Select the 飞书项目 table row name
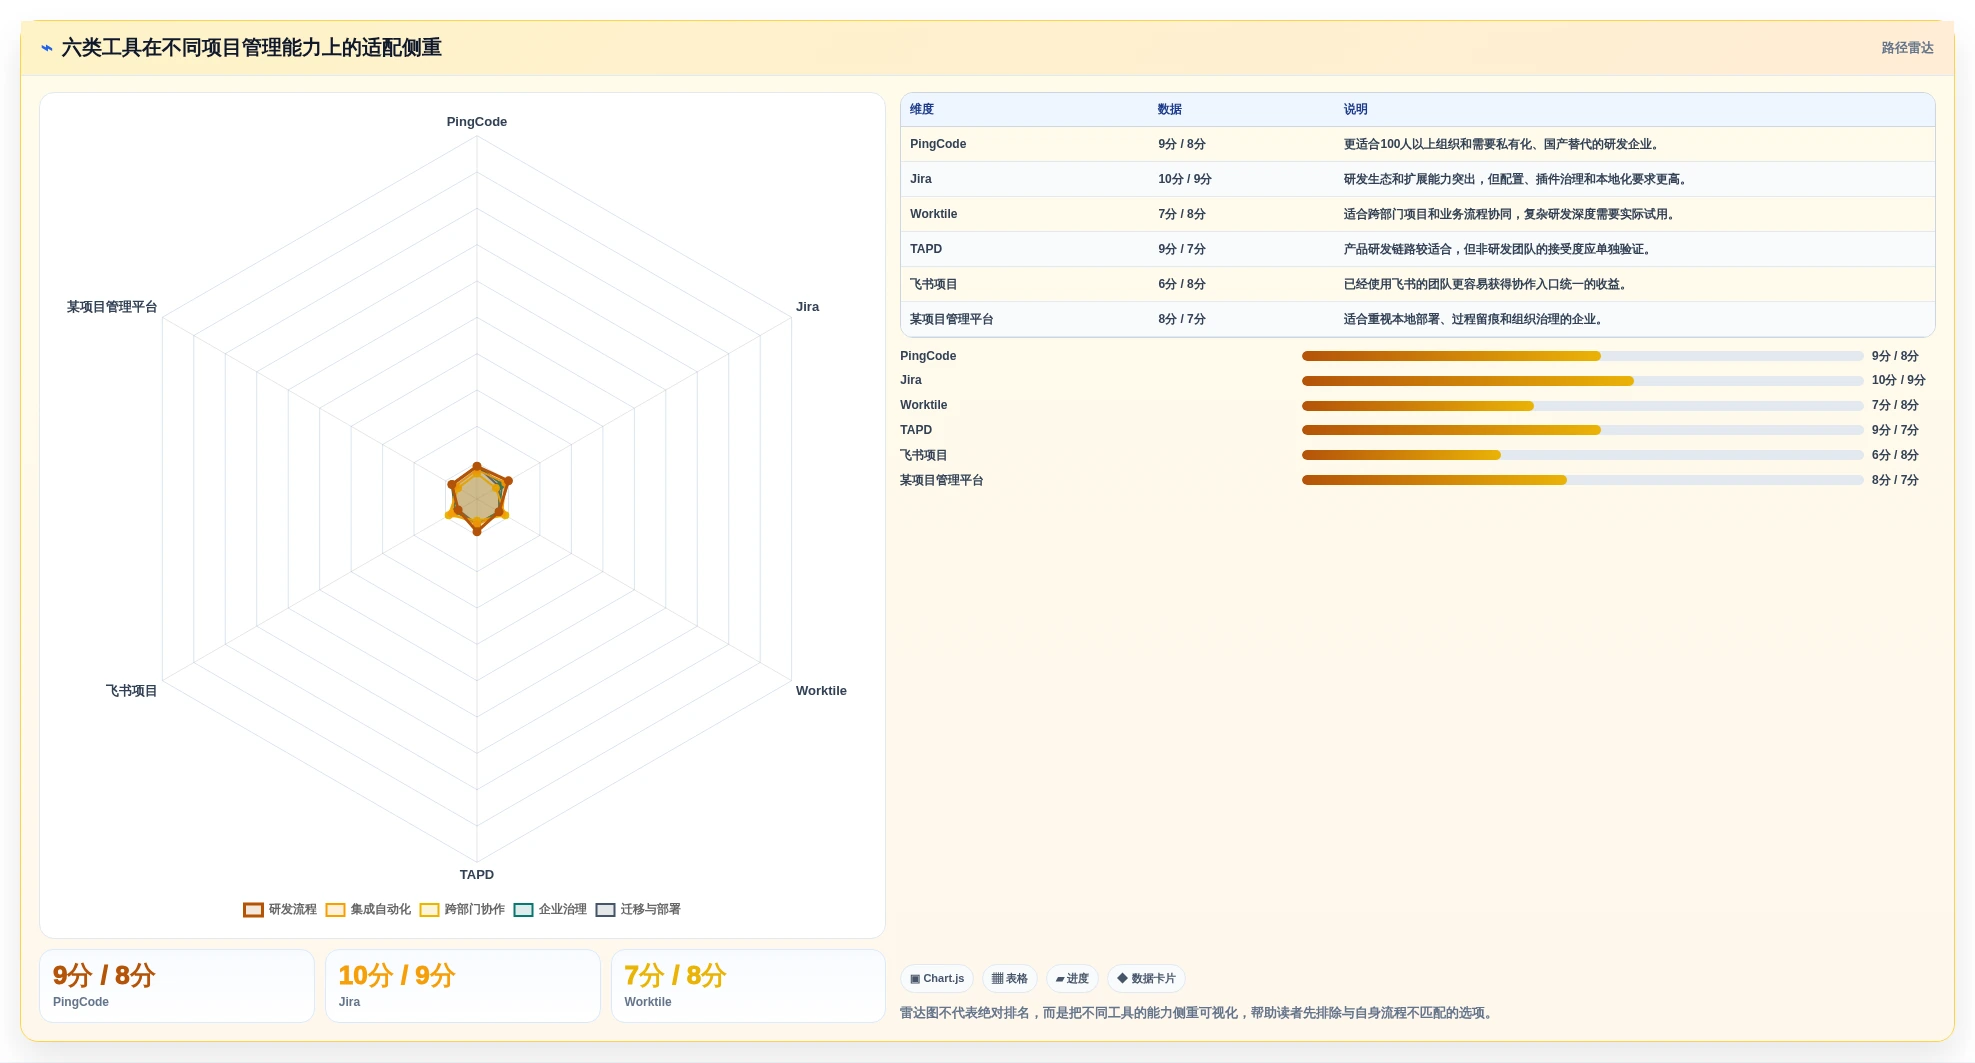1975x1063 pixels. (x=934, y=285)
